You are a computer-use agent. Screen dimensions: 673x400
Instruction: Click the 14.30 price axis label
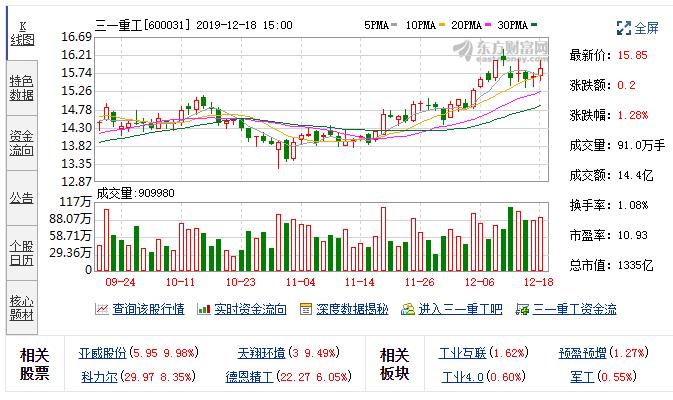click(x=77, y=127)
